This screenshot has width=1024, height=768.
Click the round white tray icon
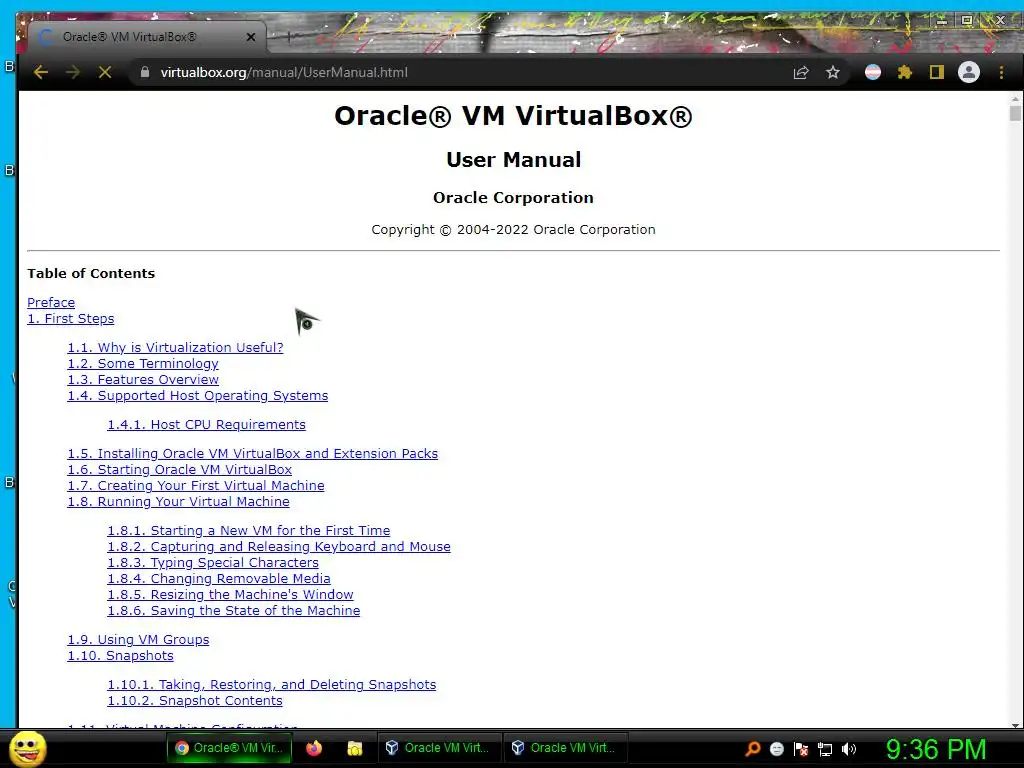(x=776, y=748)
